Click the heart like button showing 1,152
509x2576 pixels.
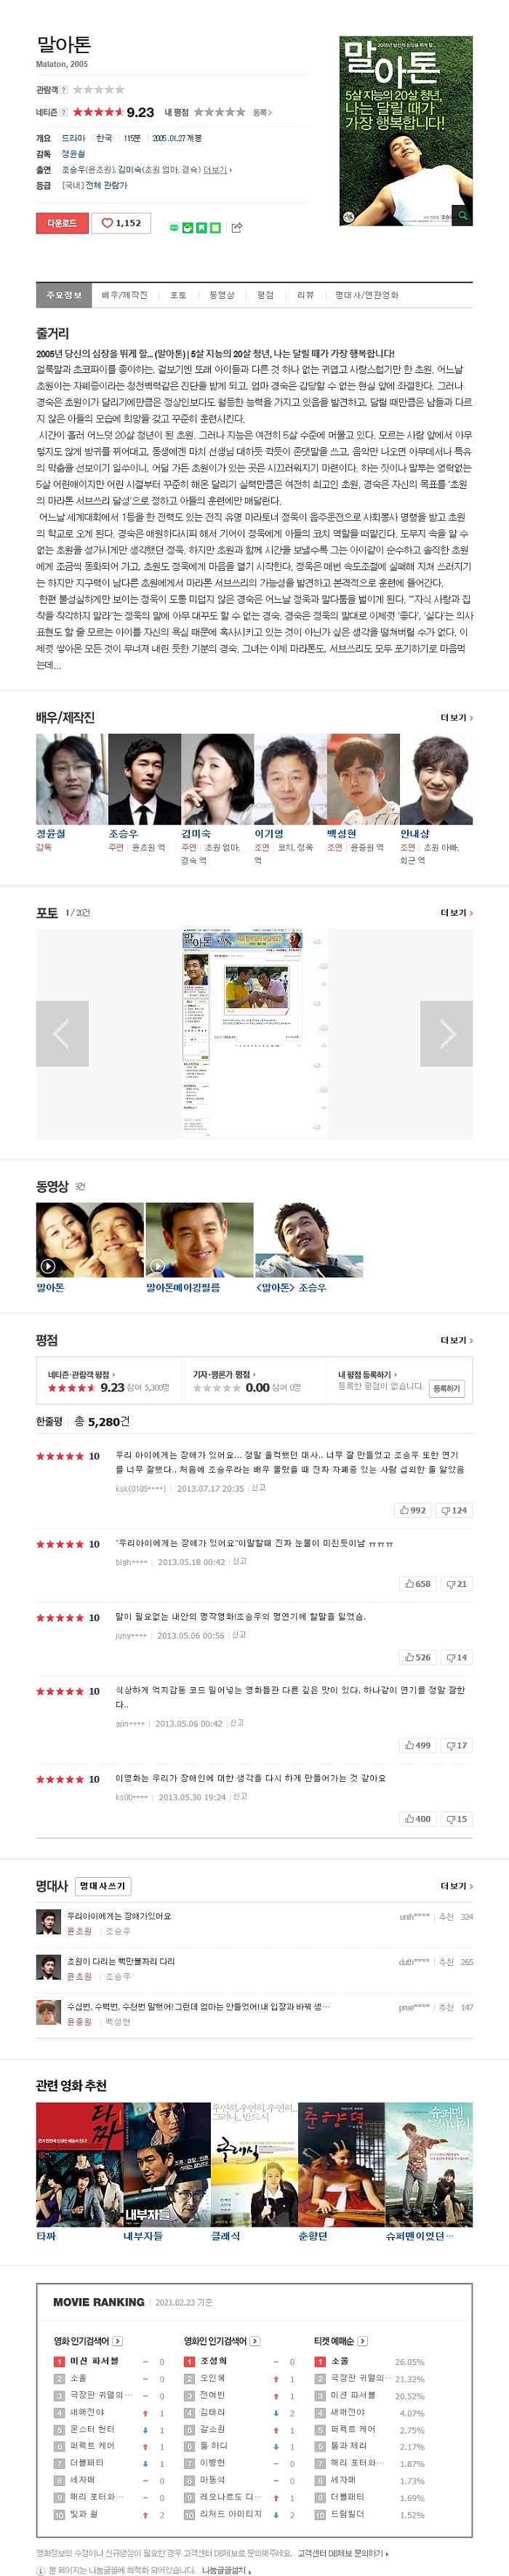point(121,223)
